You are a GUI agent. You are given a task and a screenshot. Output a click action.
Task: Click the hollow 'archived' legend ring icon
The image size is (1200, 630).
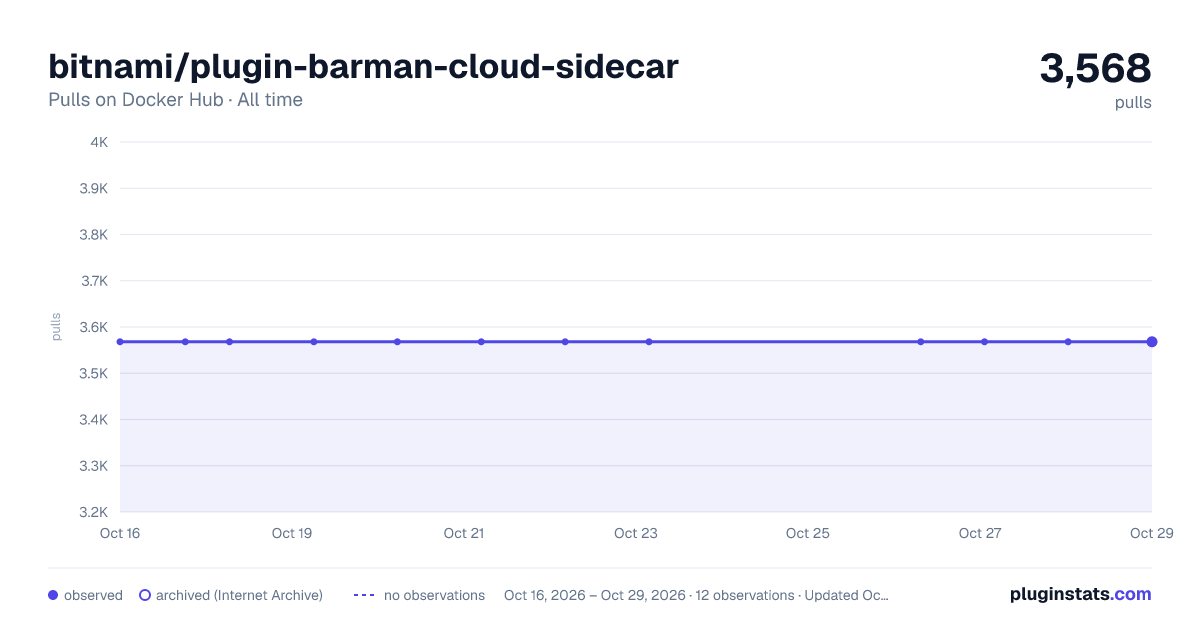point(145,595)
